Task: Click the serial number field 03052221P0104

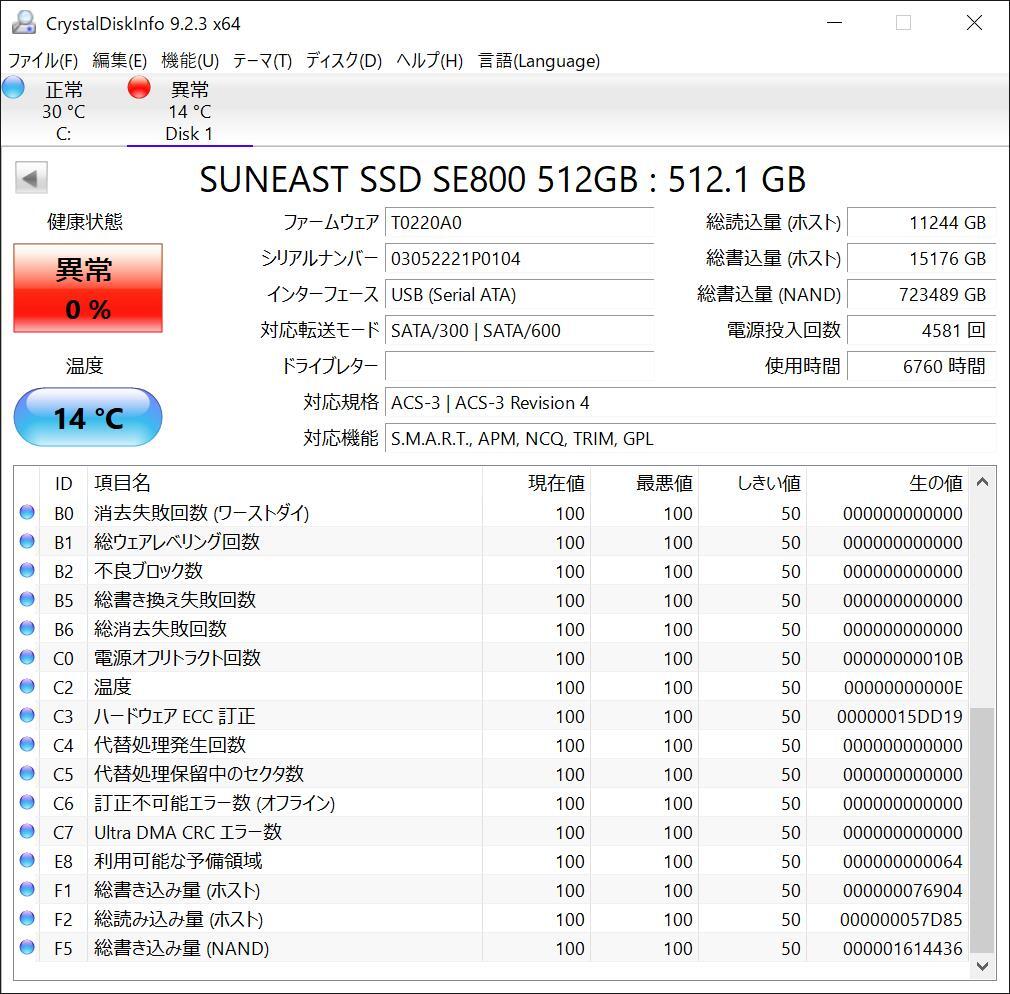Action: [519, 259]
